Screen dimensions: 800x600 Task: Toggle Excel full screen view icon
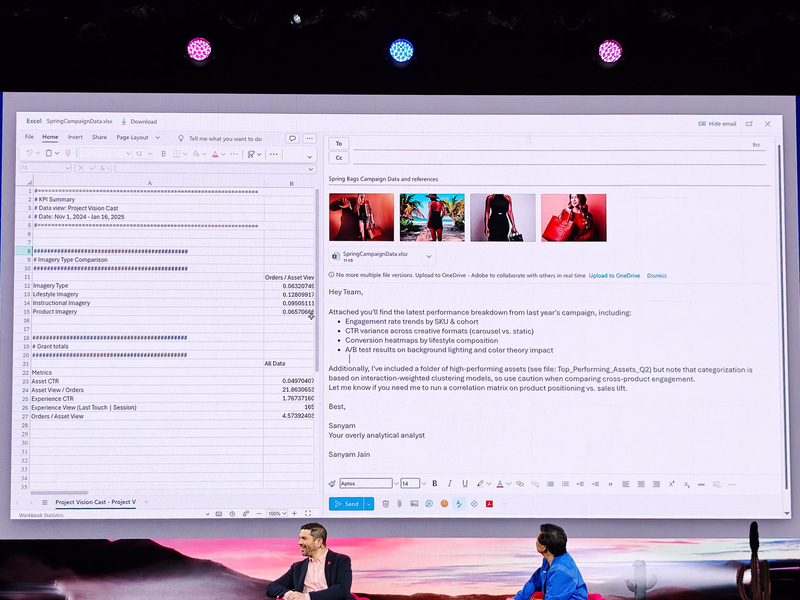click(308, 513)
